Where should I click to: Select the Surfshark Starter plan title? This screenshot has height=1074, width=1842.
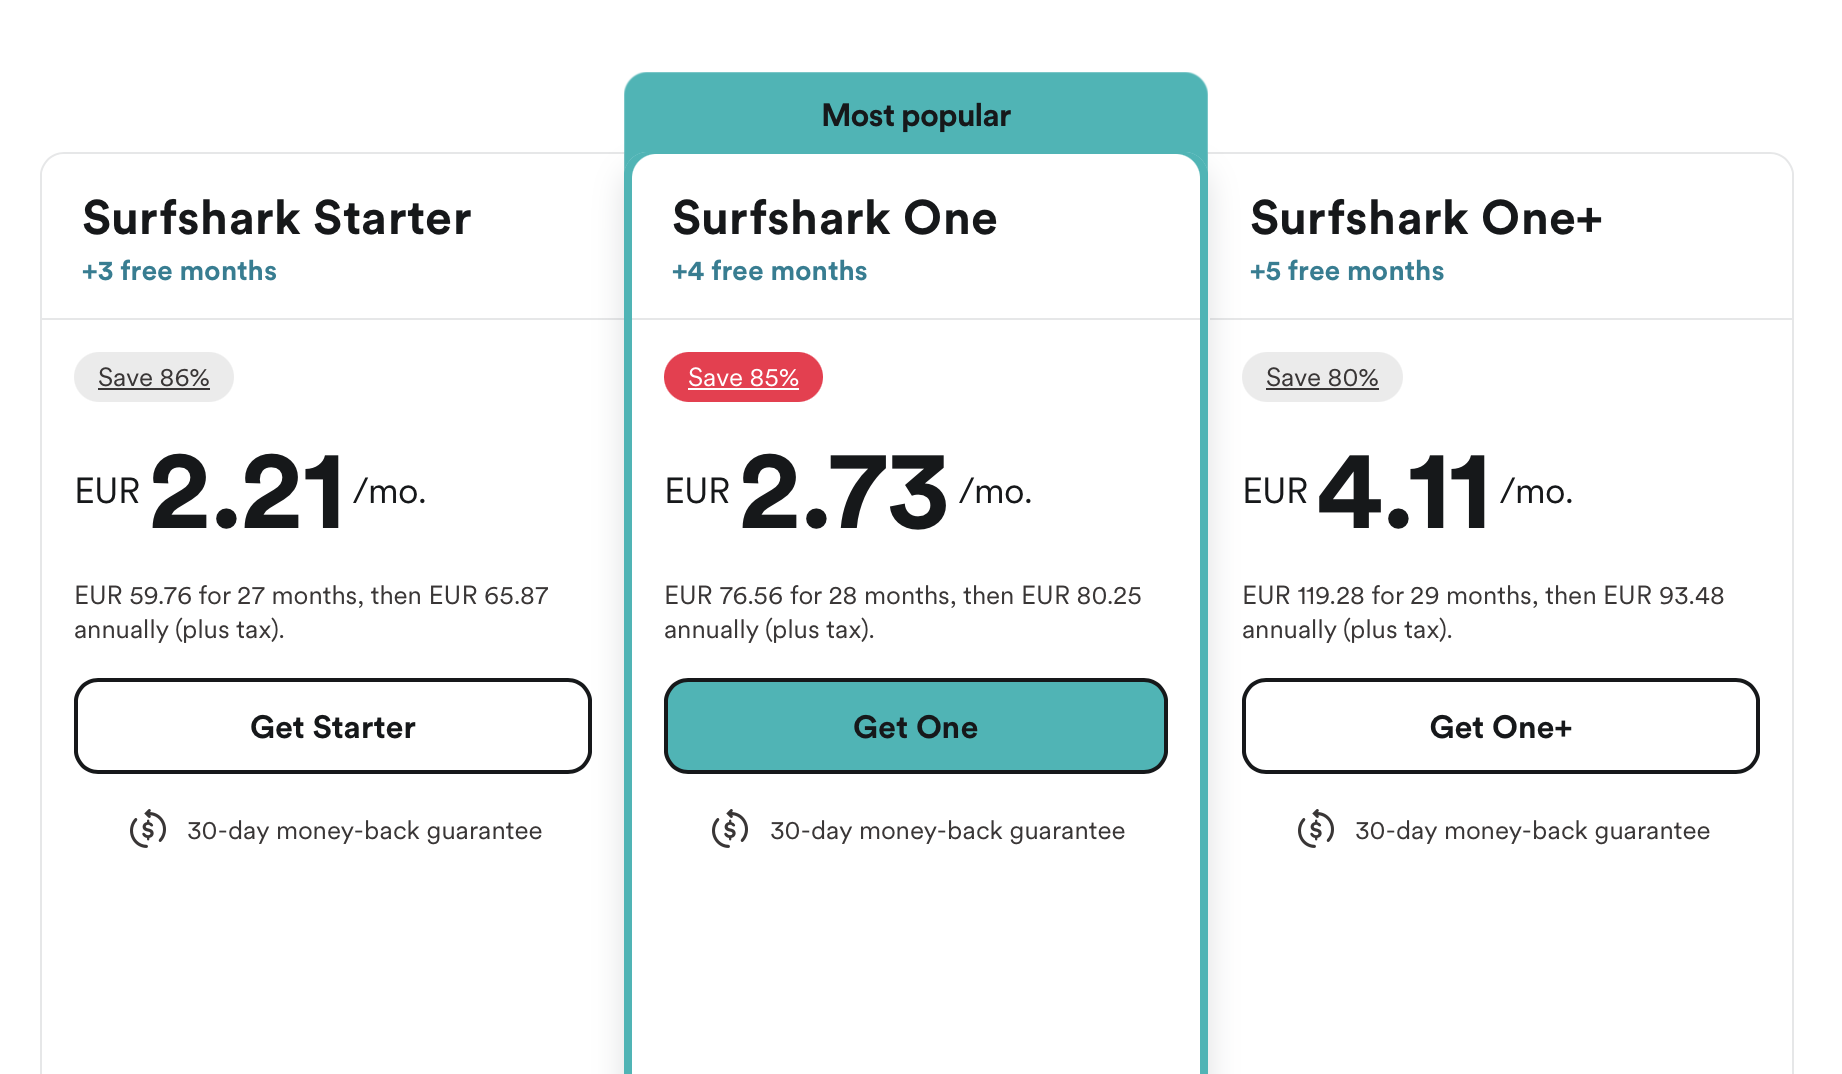pos(277,218)
